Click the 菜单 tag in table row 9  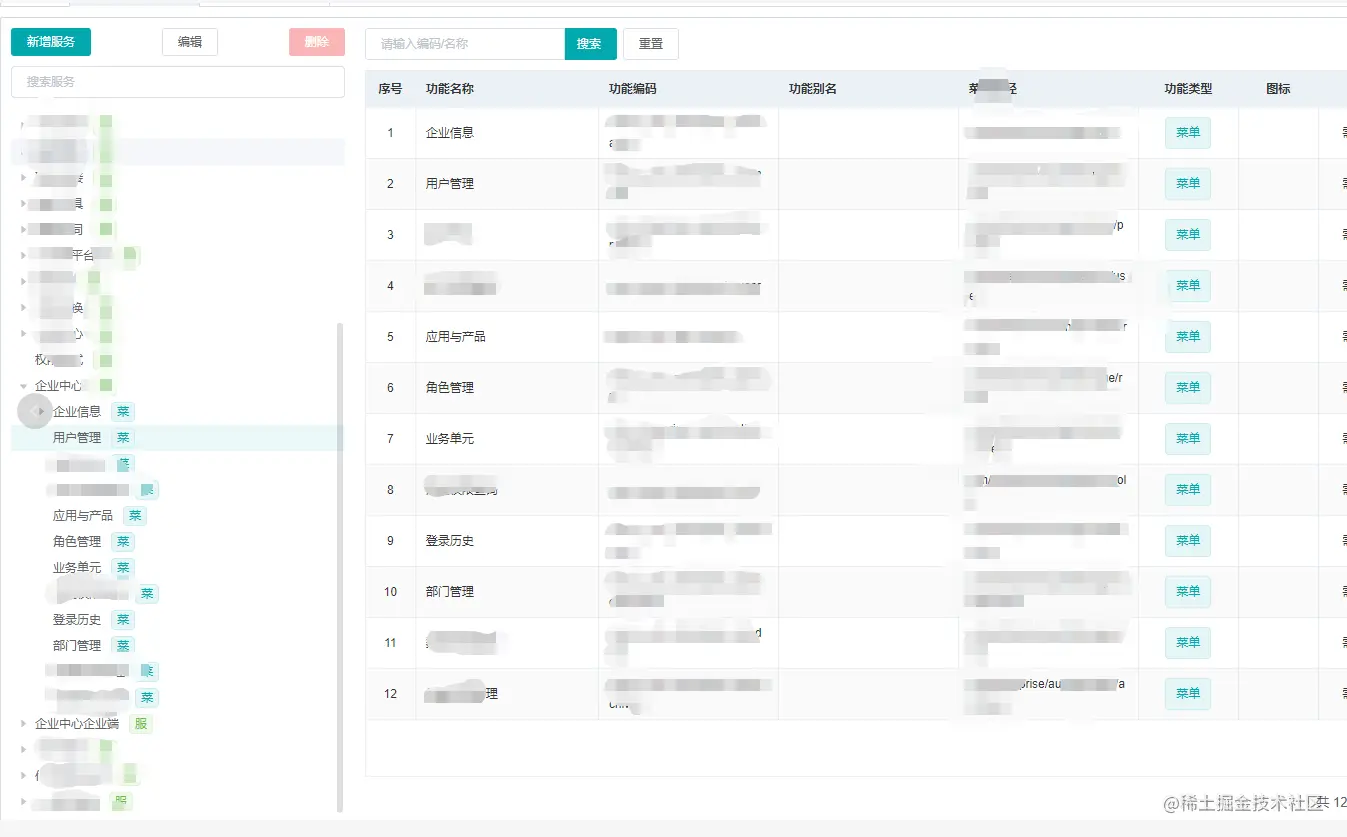point(1188,541)
